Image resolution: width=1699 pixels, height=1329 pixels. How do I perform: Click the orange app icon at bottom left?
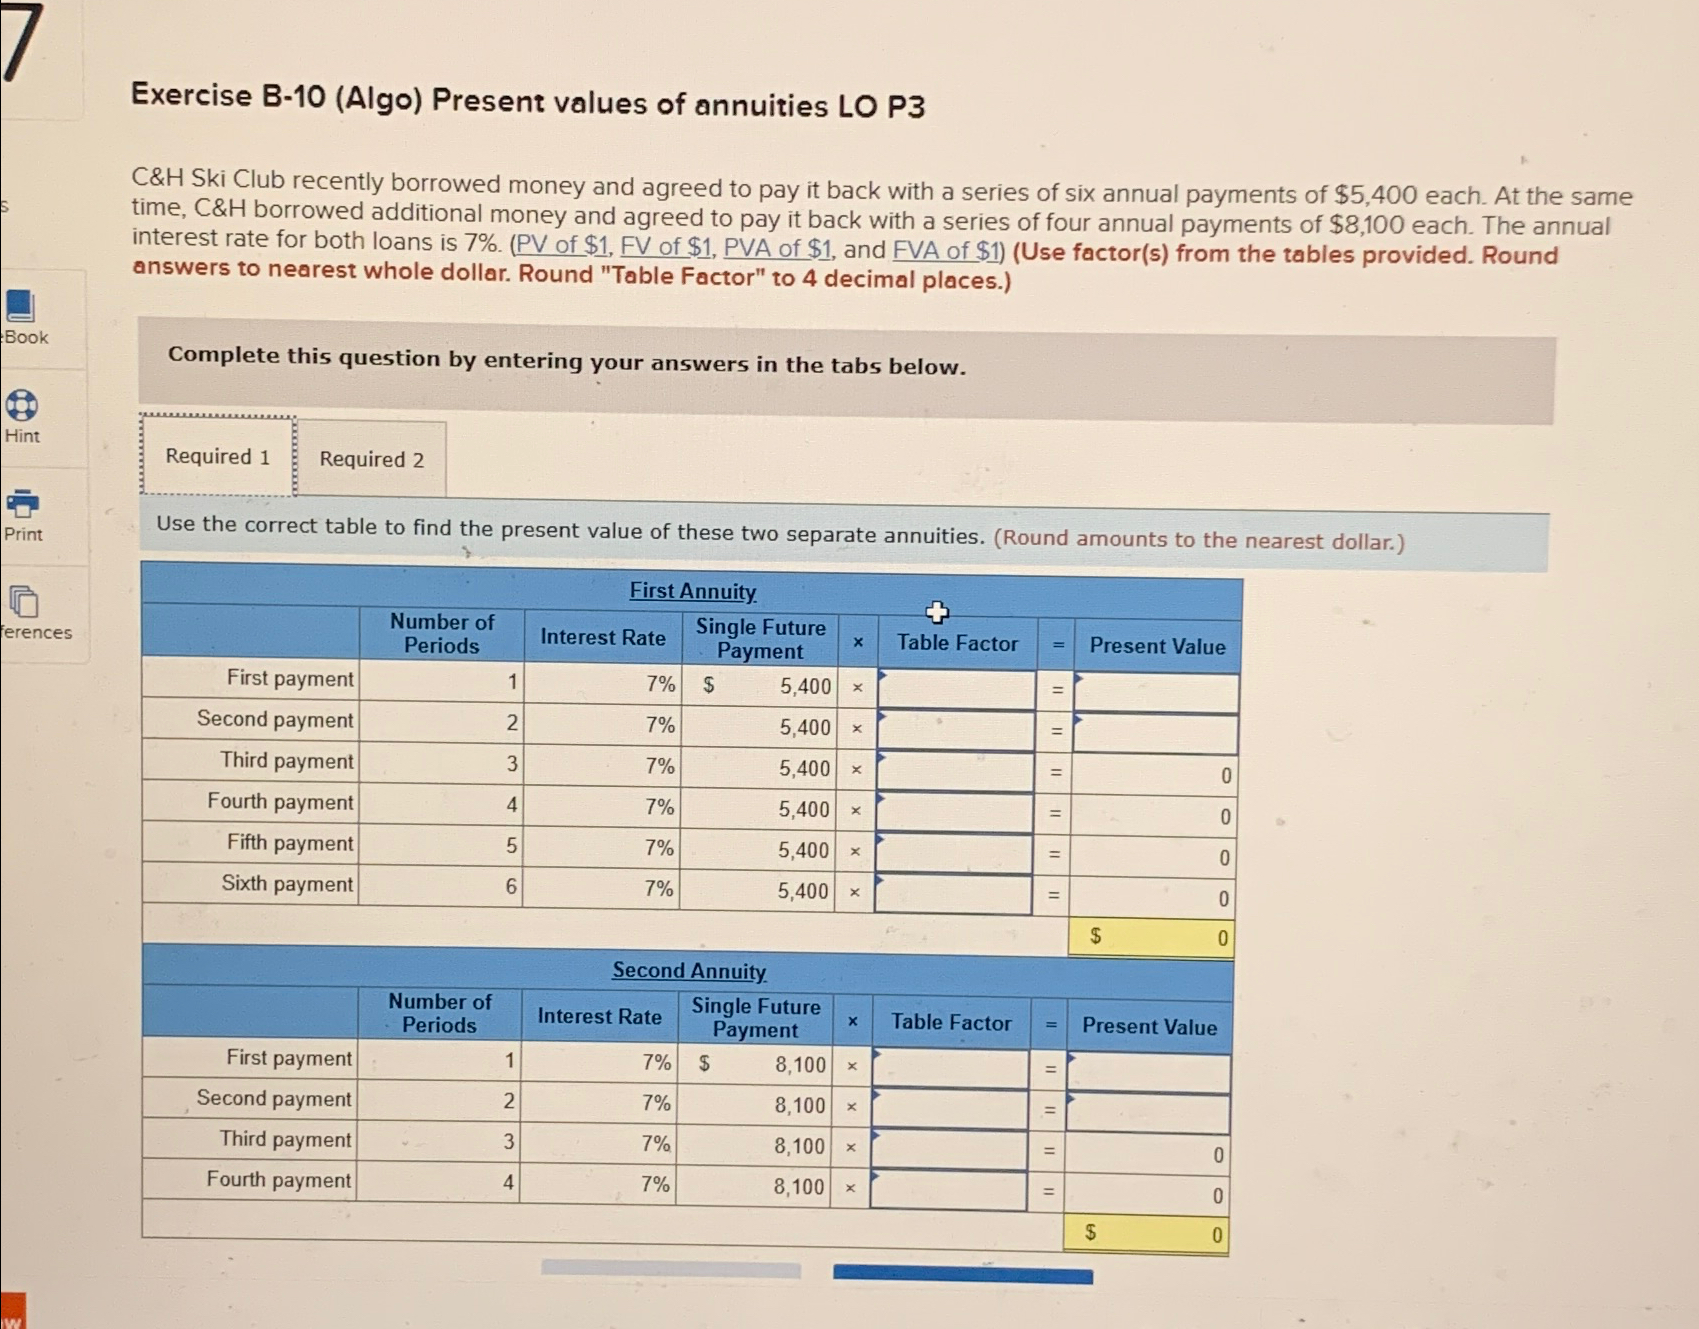[12, 1317]
